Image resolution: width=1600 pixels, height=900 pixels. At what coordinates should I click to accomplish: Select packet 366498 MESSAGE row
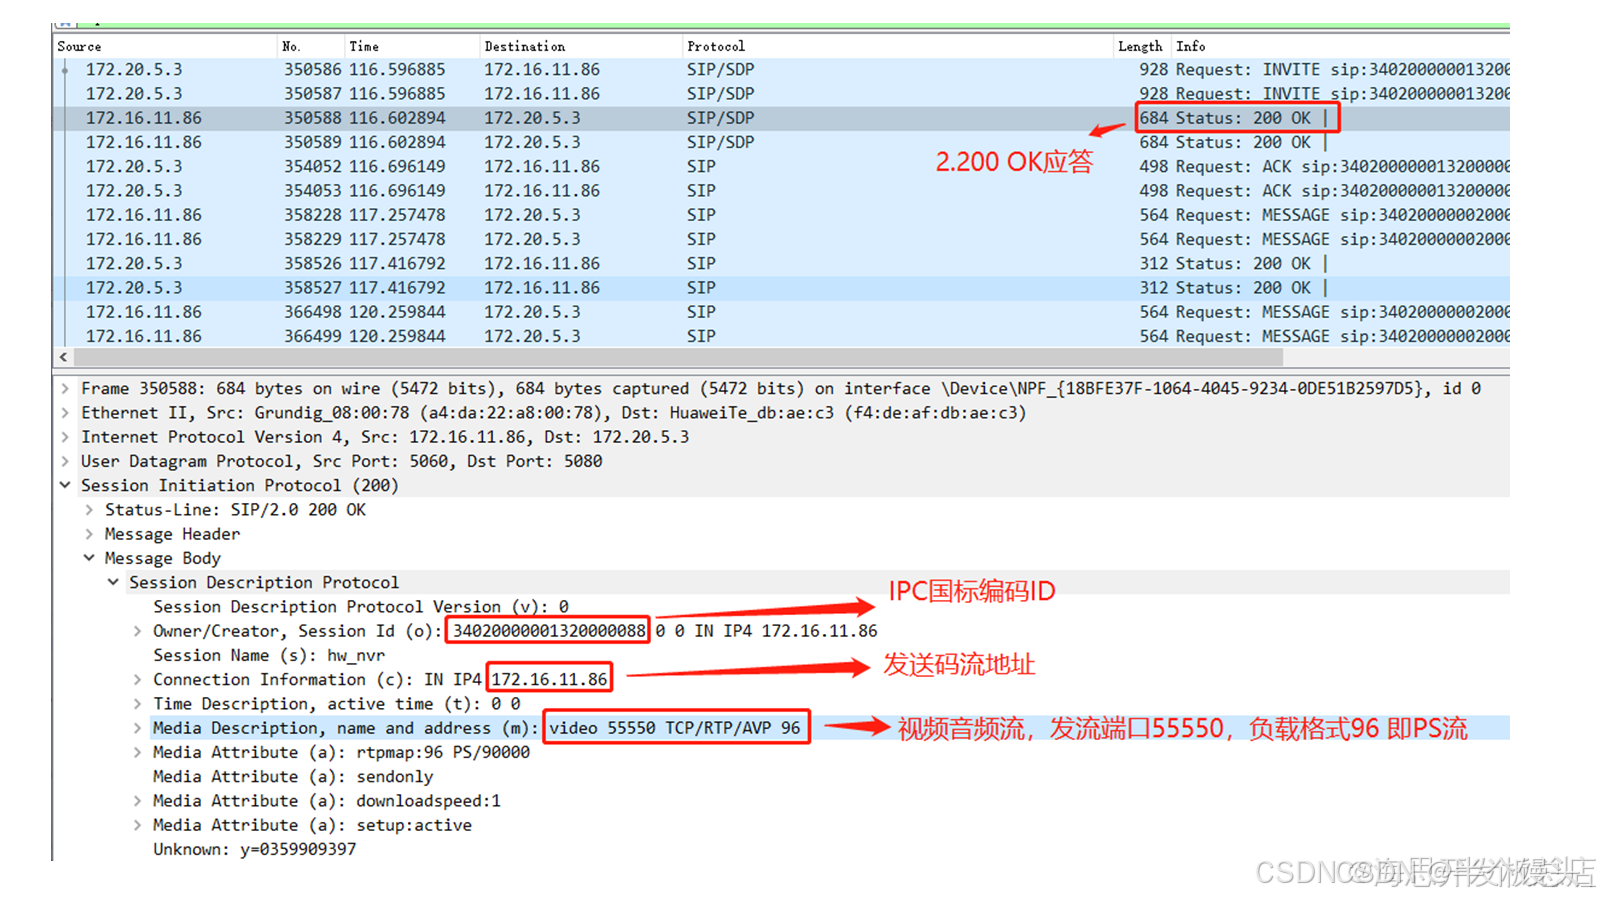pos(781,312)
